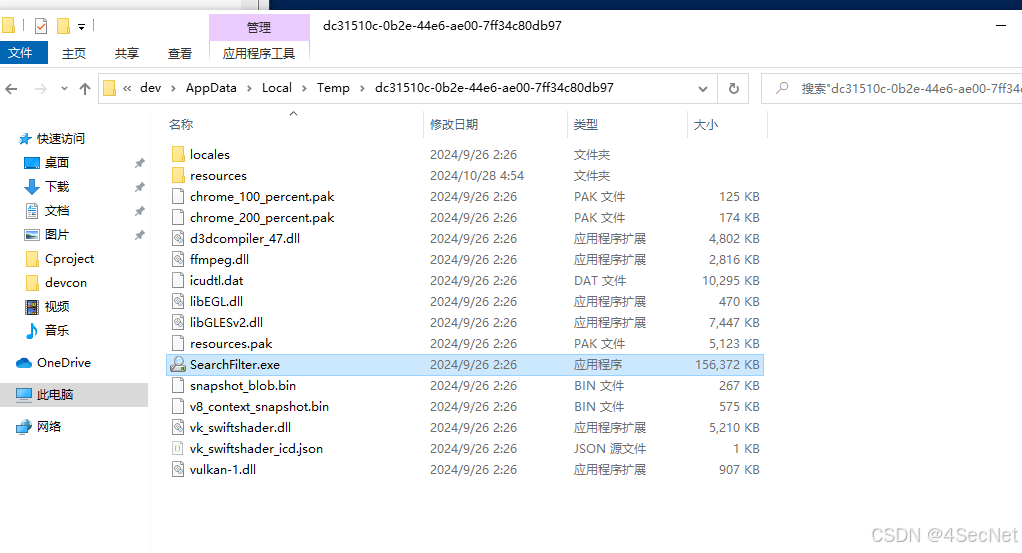Image resolution: width=1022 pixels, height=553 pixels.
Task: Switch to the 查看 View ribbon tab
Action: tap(179, 53)
